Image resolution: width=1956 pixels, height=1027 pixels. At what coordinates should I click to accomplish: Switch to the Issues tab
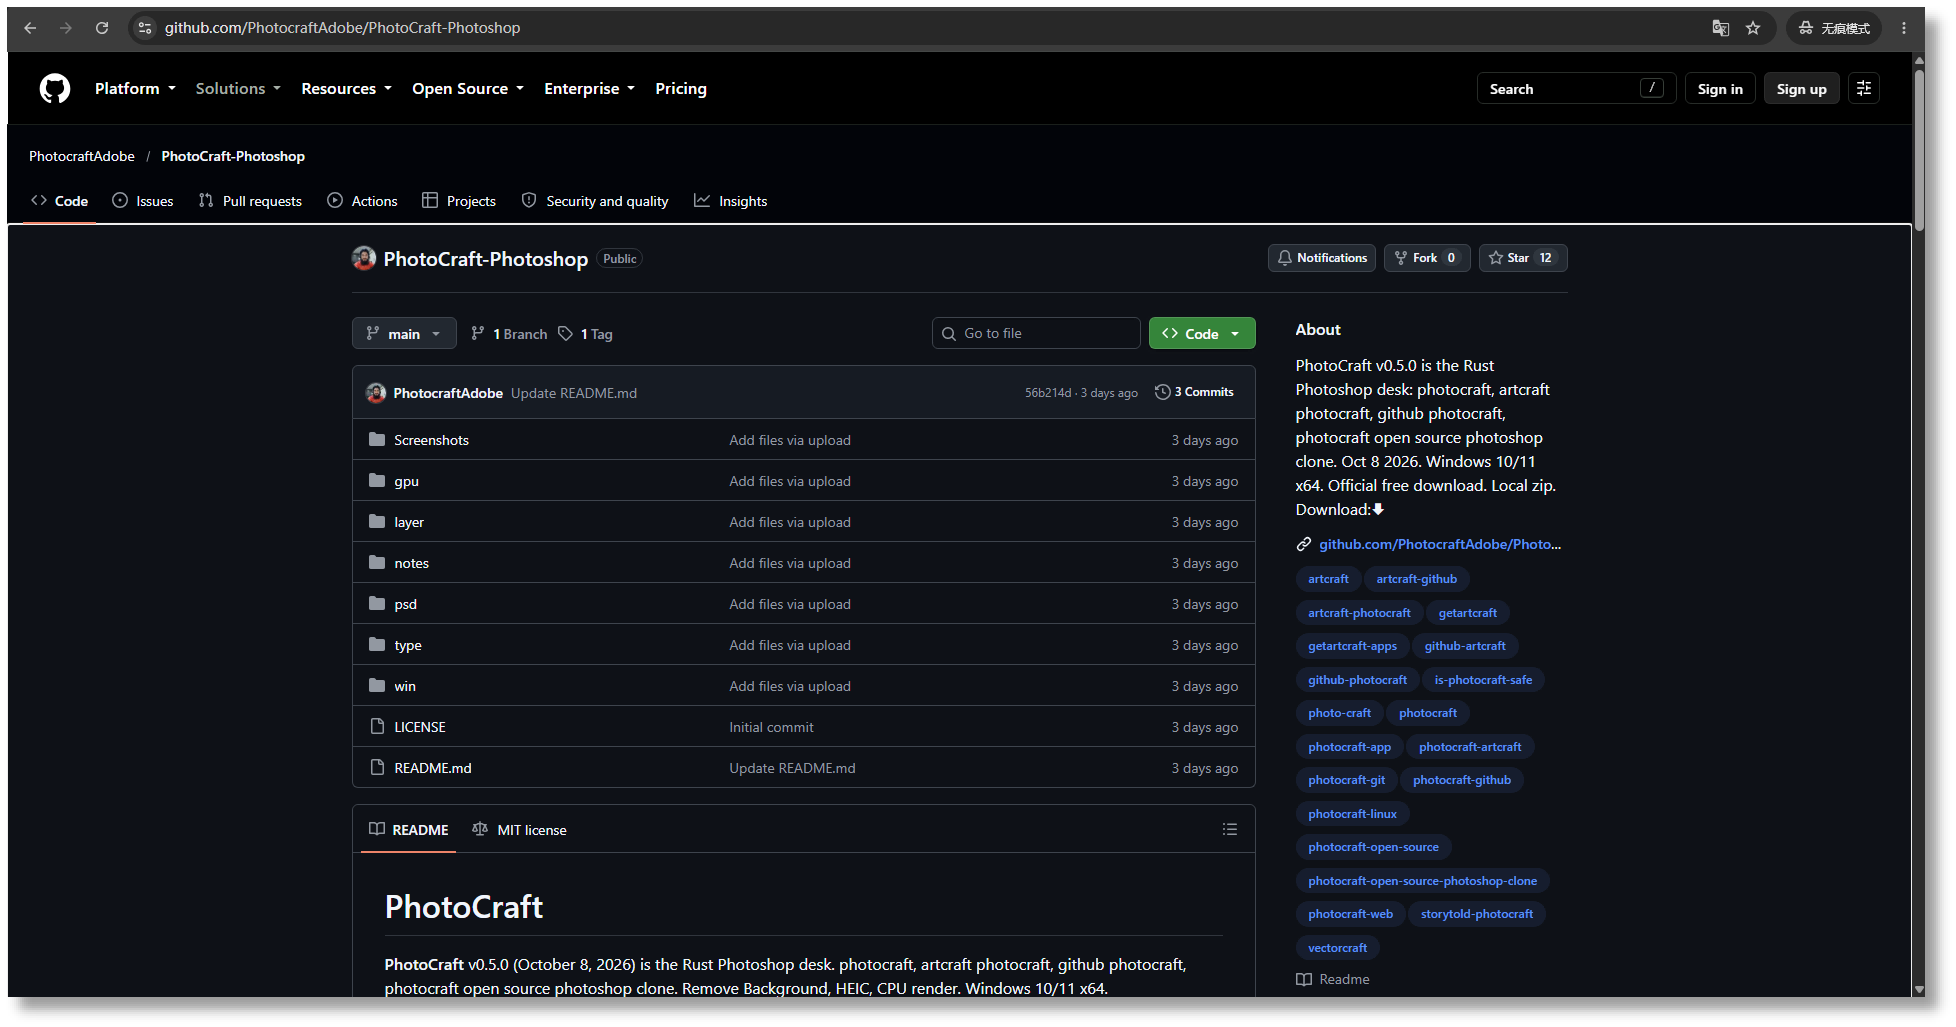coord(143,201)
